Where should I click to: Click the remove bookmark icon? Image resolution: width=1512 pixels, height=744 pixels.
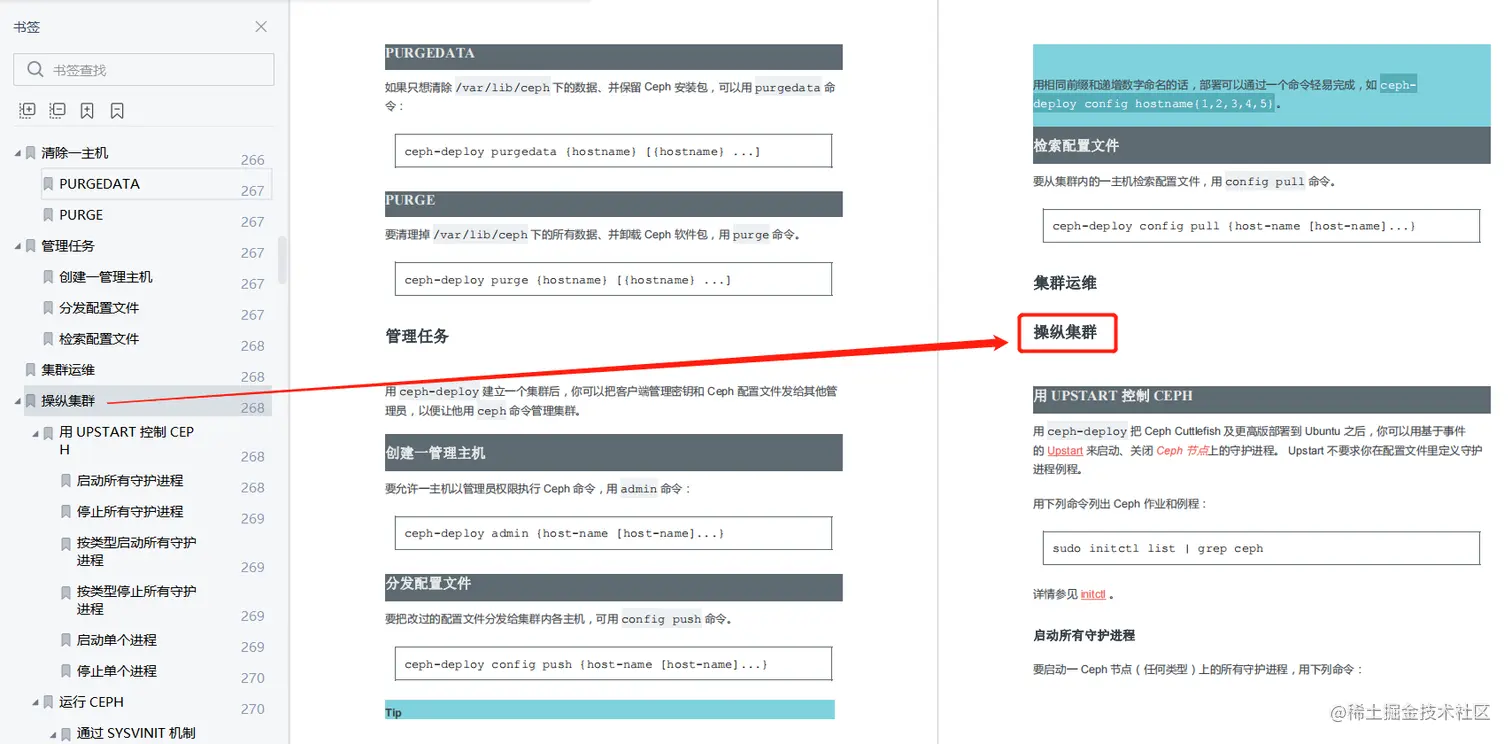pos(117,110)
